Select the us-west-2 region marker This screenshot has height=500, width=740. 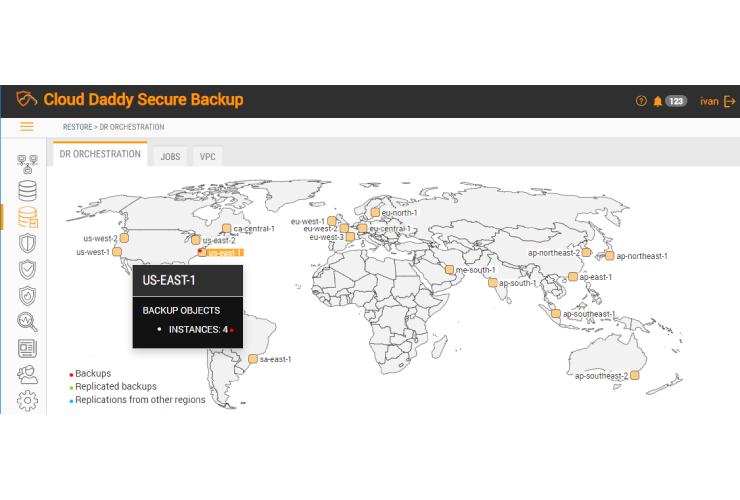(x=125, y=238)
